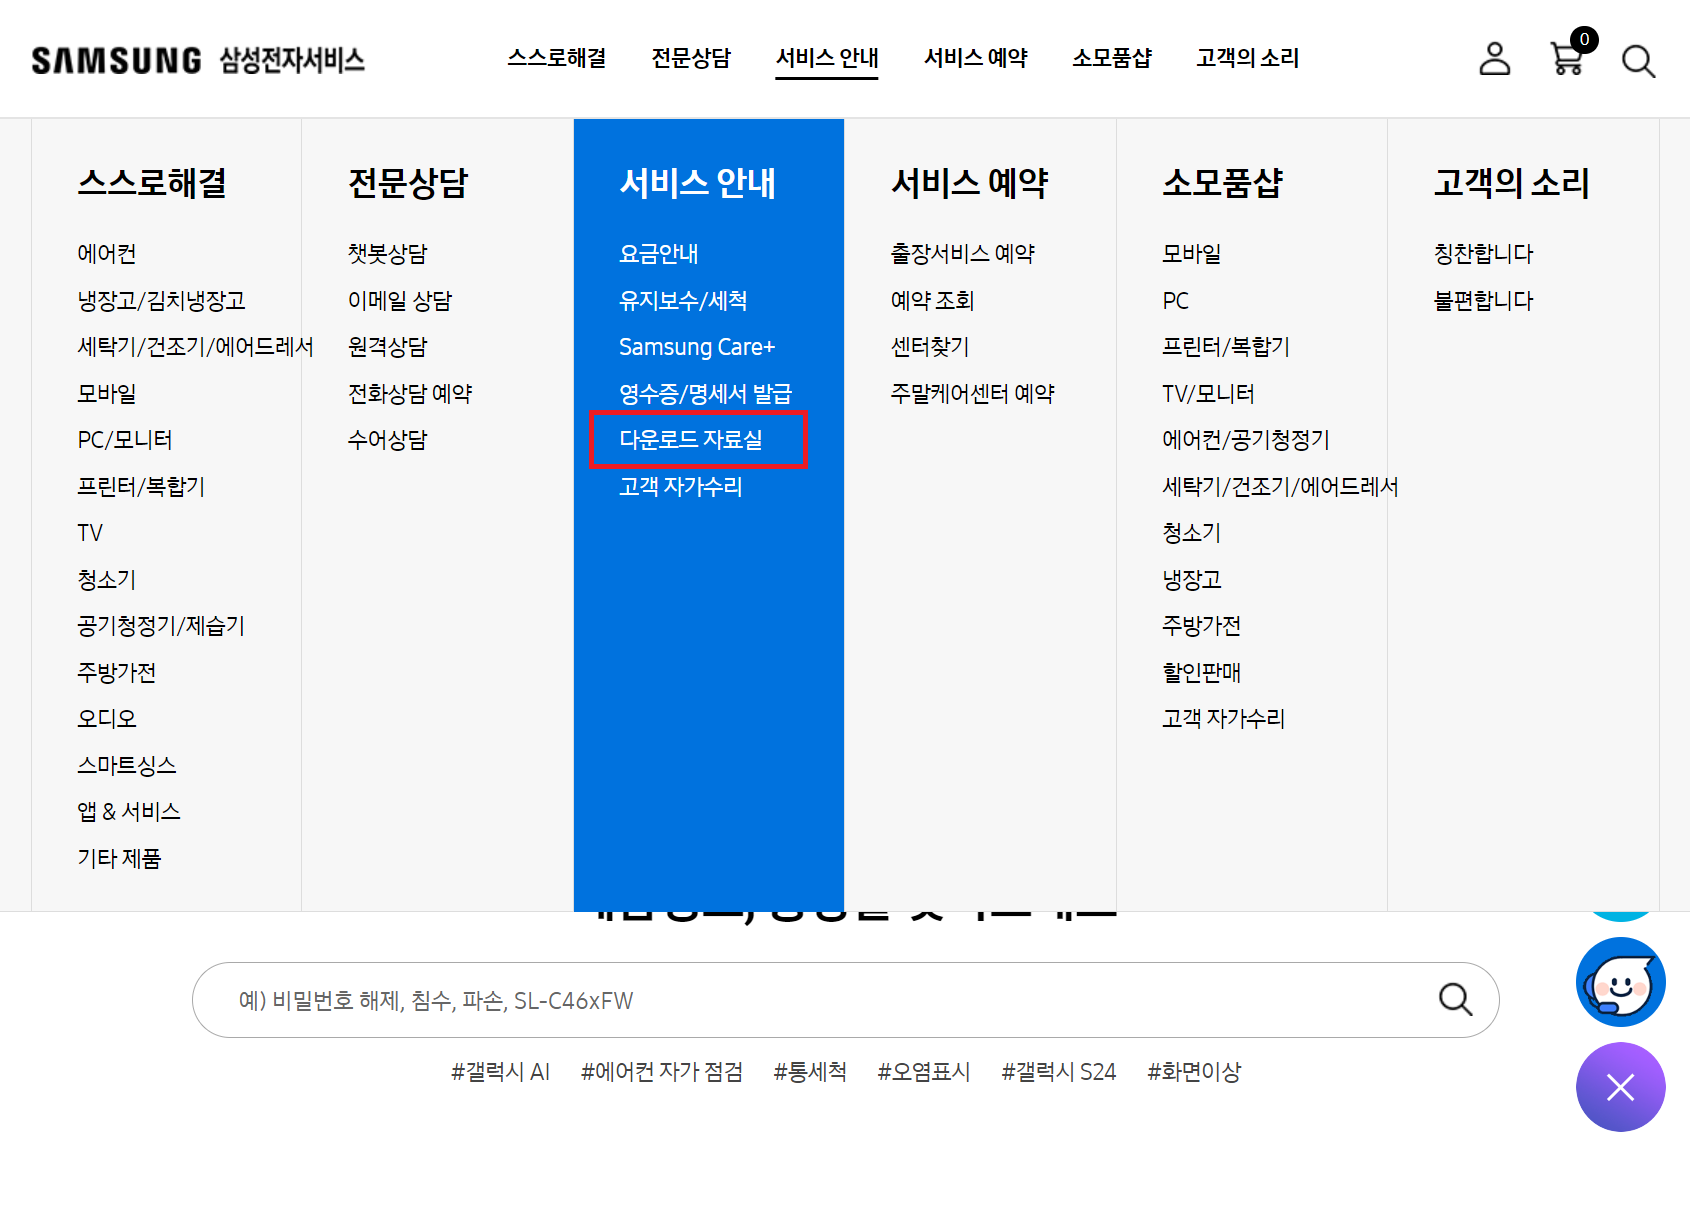
Task: Click the #화면이상 hashtag
Action: click(1194, 1071)
